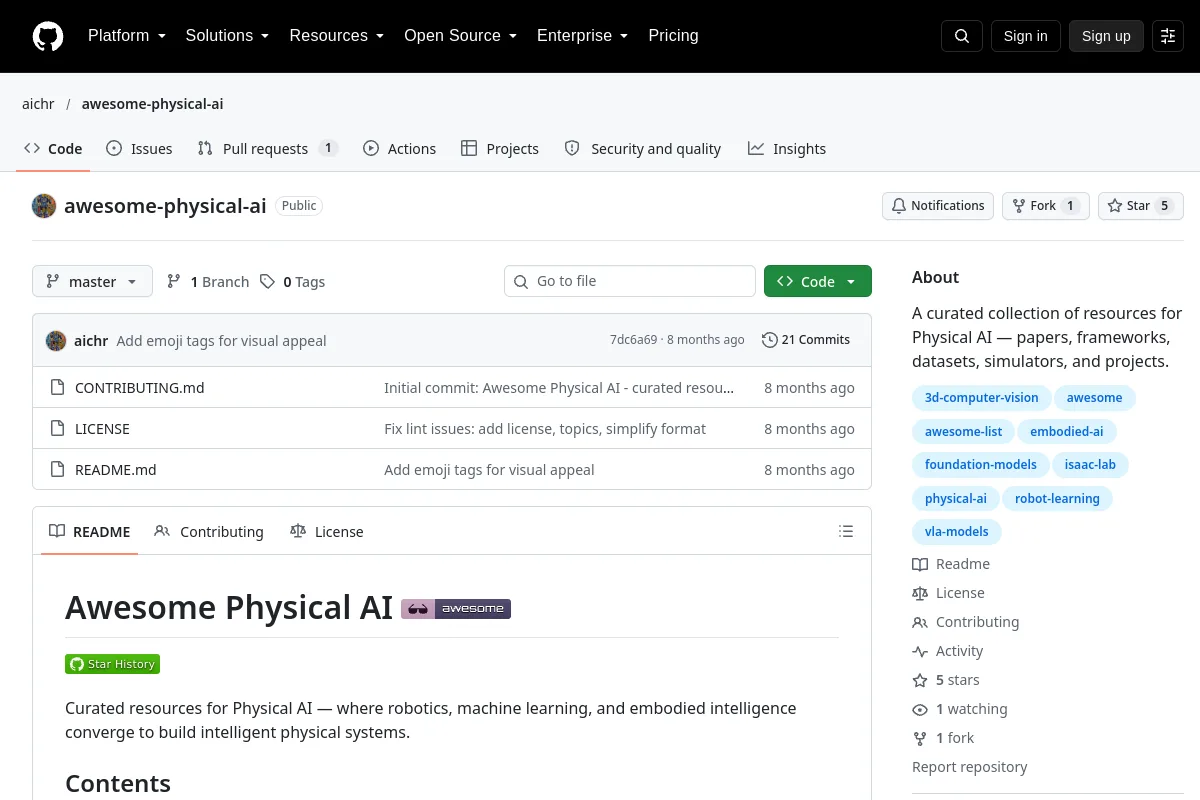1200x800 pixels.
Task: Switch to the Issues tab
Action: pyautogui.click(x=140, y=149)
